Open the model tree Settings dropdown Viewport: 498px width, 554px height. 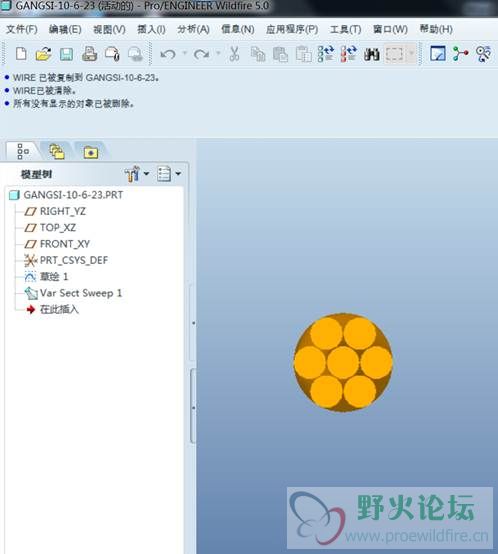pos(137,174)
